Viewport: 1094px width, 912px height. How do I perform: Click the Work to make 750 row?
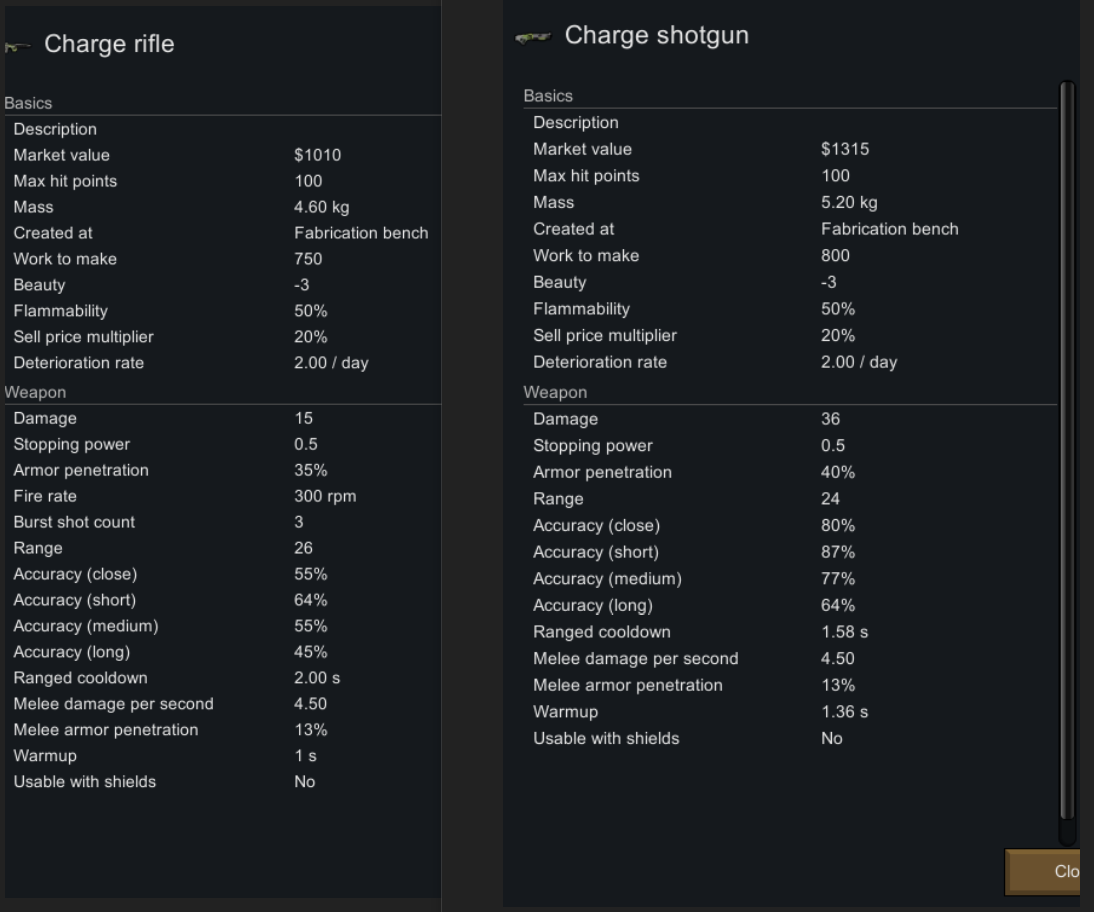[x=65, y=259]
